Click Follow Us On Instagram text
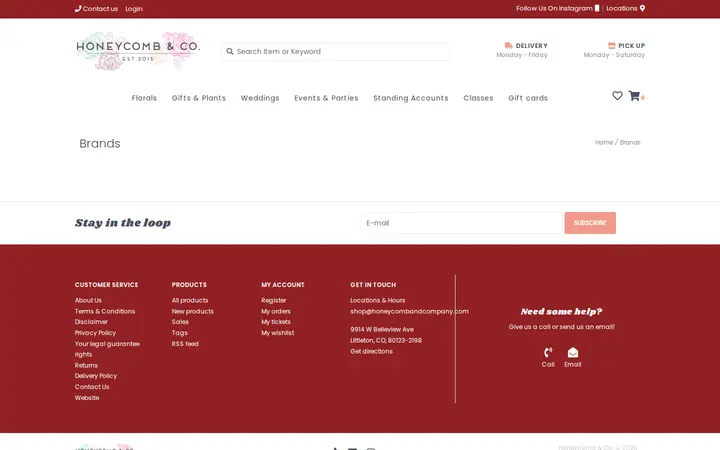This screenshot has height=450, width=720. [x=554, y=8]
